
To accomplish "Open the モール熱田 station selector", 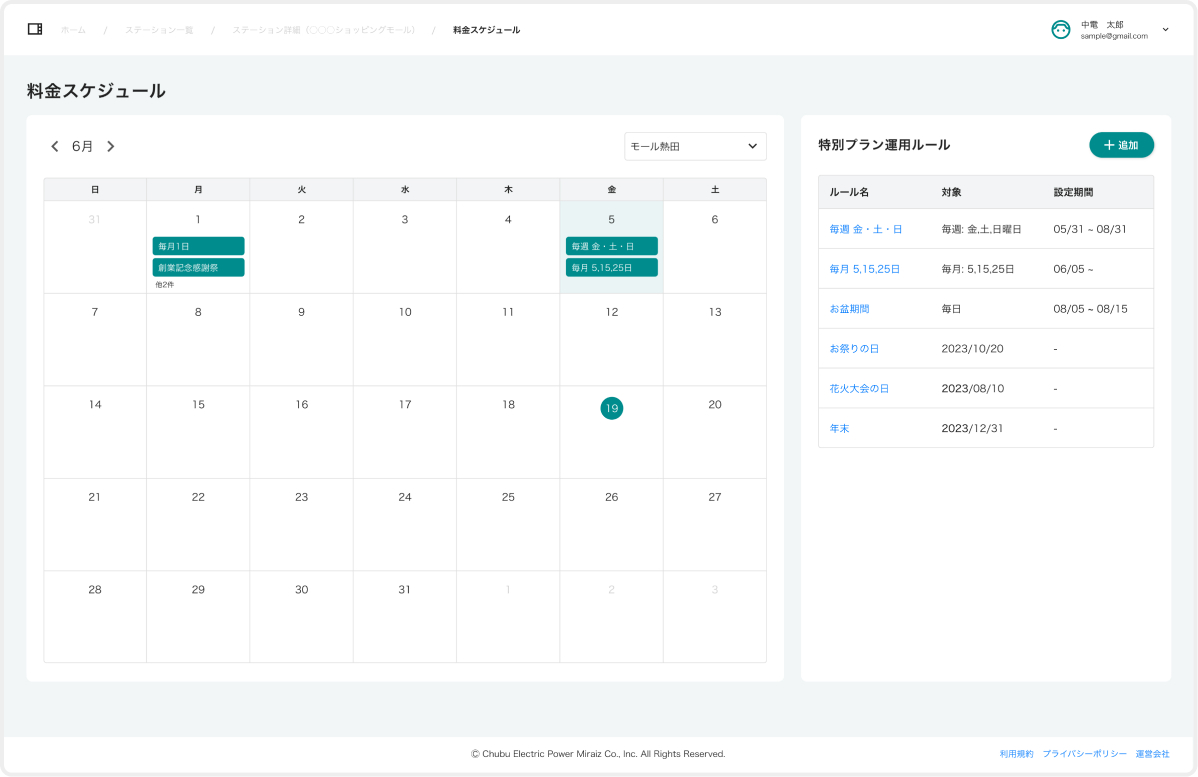I will (x=695, y=146).
